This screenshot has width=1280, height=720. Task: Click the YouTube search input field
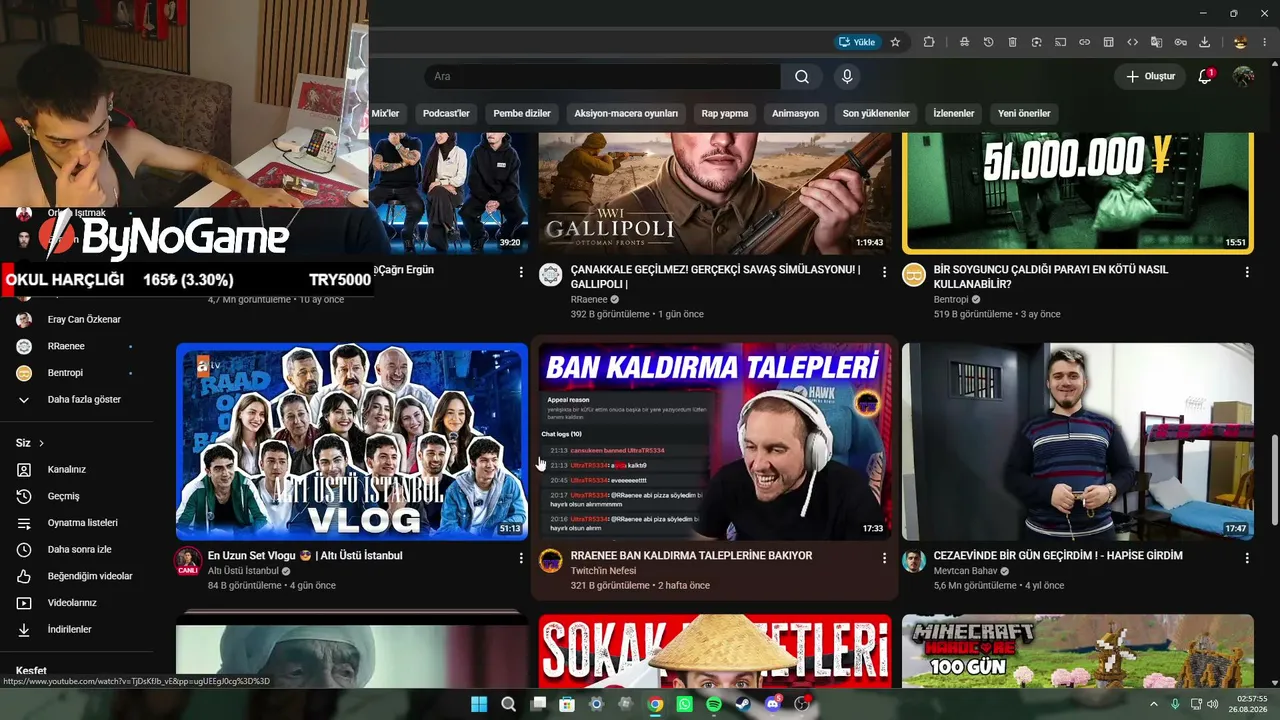pyautogui.click(x=602, y=77)
